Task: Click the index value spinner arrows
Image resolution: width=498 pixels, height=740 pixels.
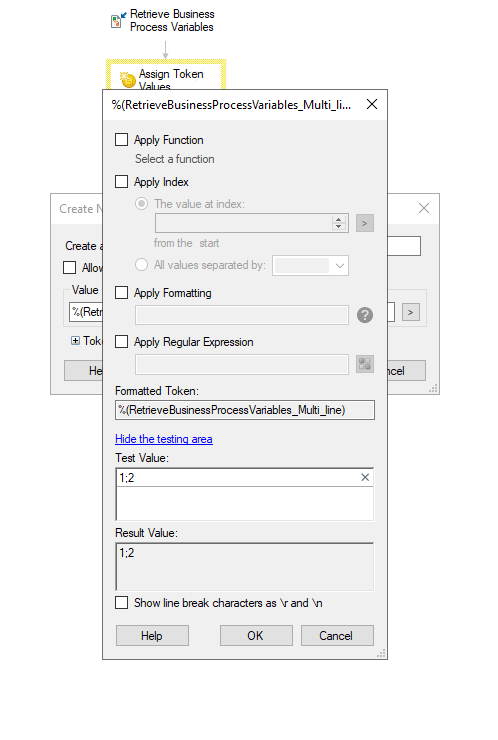Action: (338, 223)
